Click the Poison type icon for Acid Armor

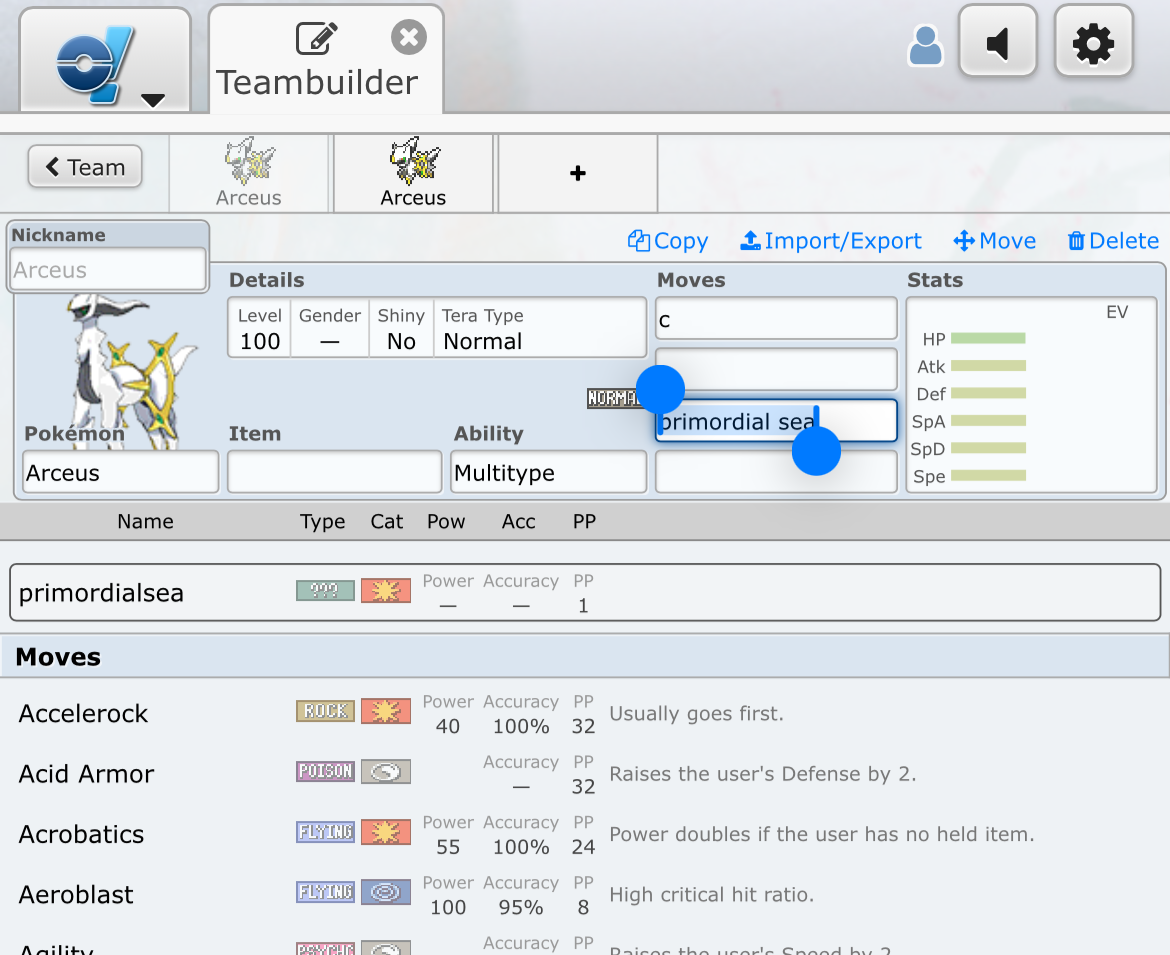click(x=325, y=771)
